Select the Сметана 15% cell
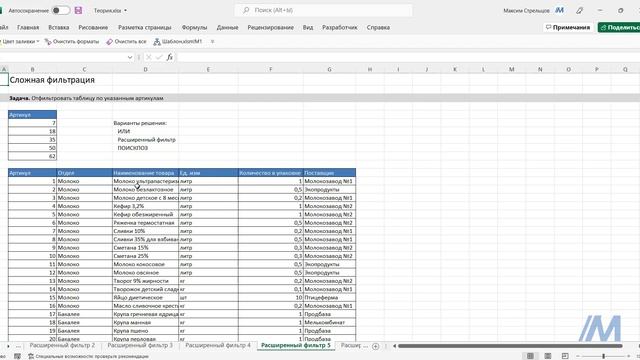Image resolution: width=640 pixels, height=360 pixels. [145, 248]
